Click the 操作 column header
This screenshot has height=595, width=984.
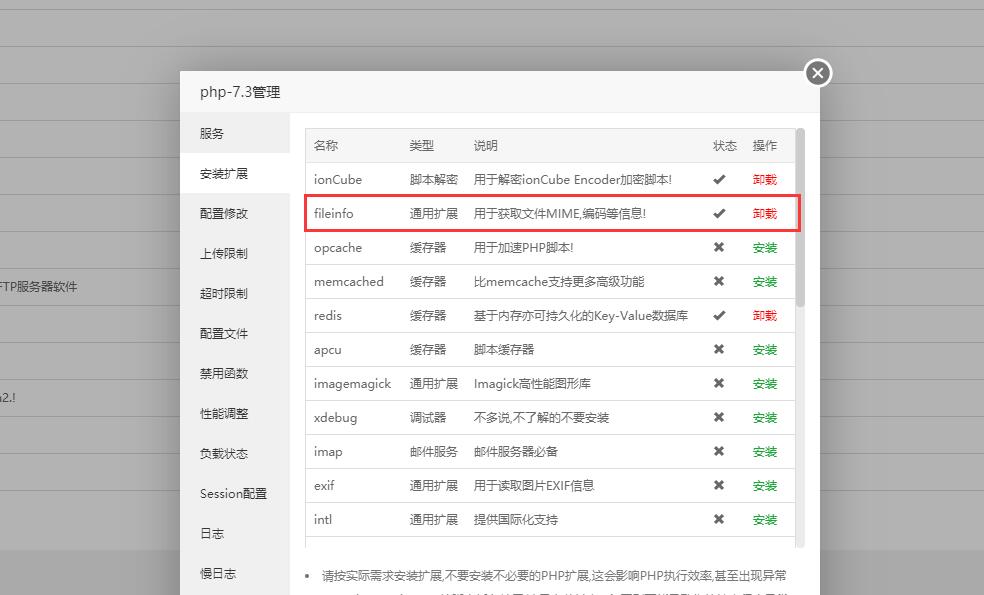pyautogui.click(x=764, y=146)
